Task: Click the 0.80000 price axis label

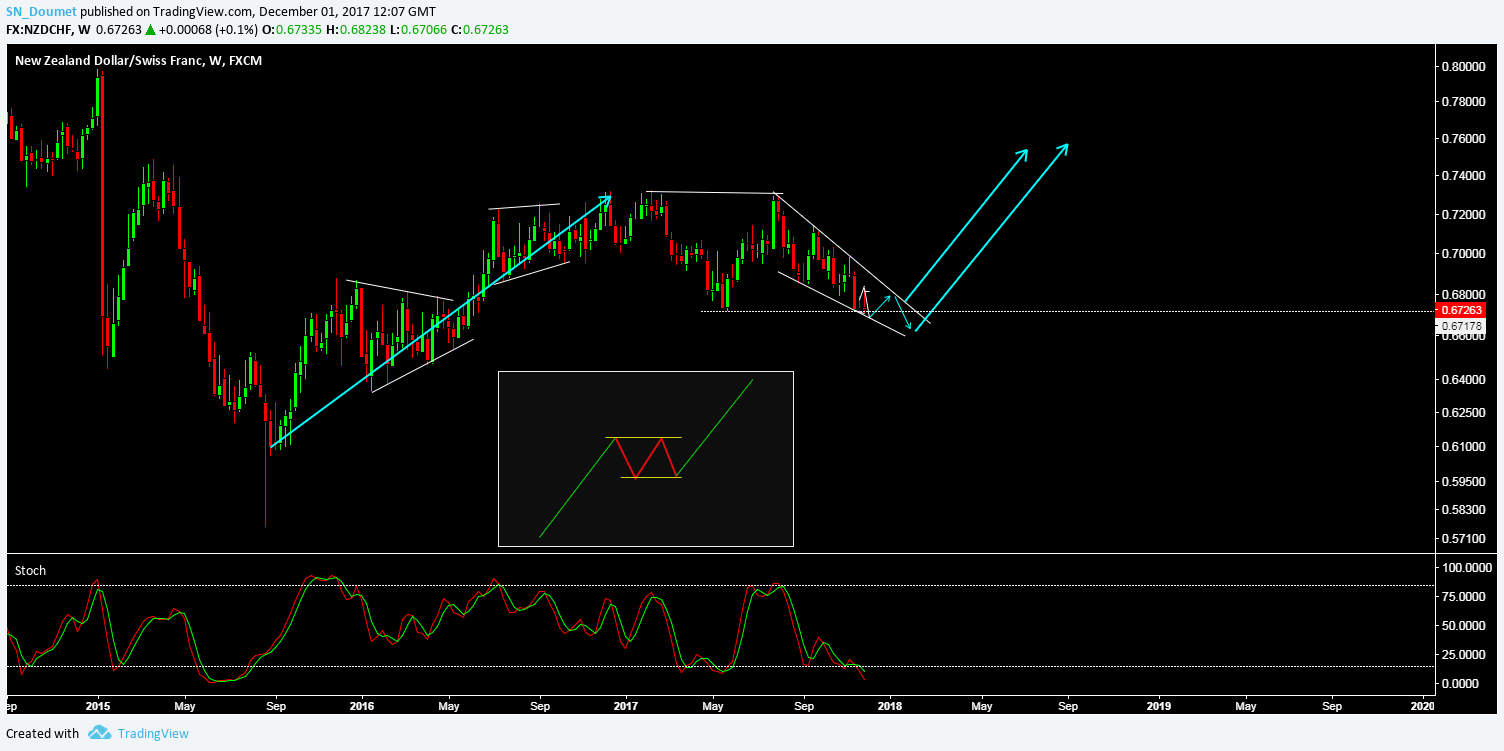Action: click(x=1465, y=67)
